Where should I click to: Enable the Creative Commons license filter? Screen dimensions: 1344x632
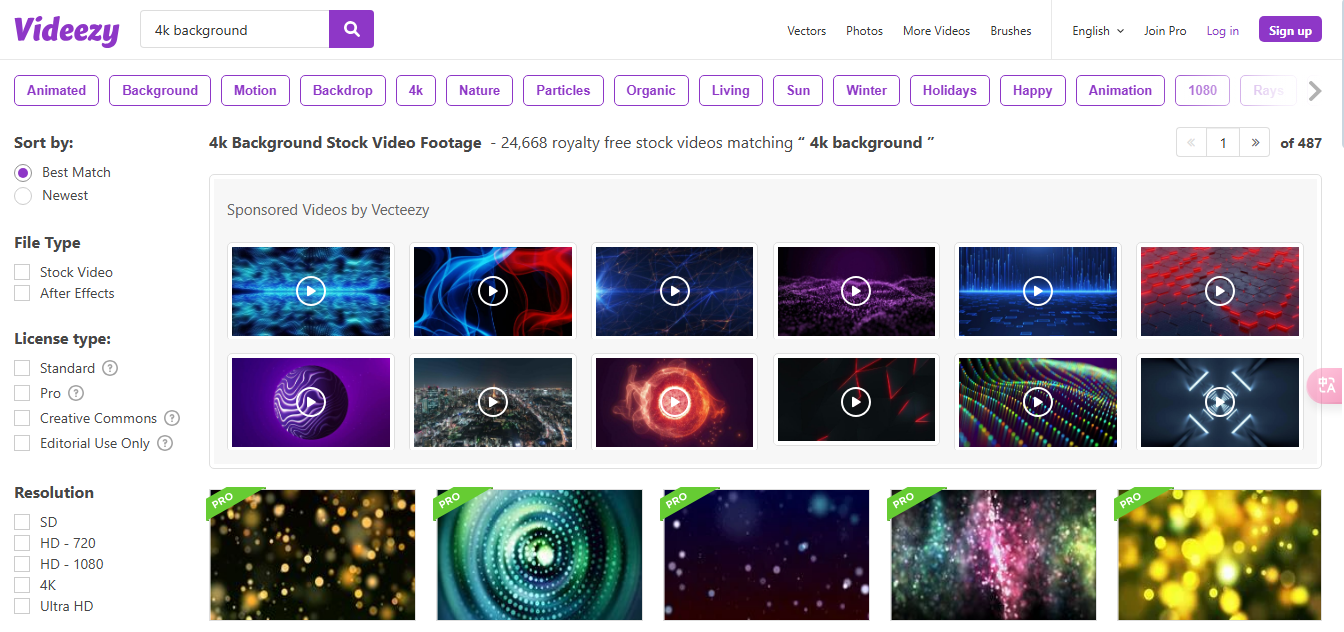tap(22, 418)
